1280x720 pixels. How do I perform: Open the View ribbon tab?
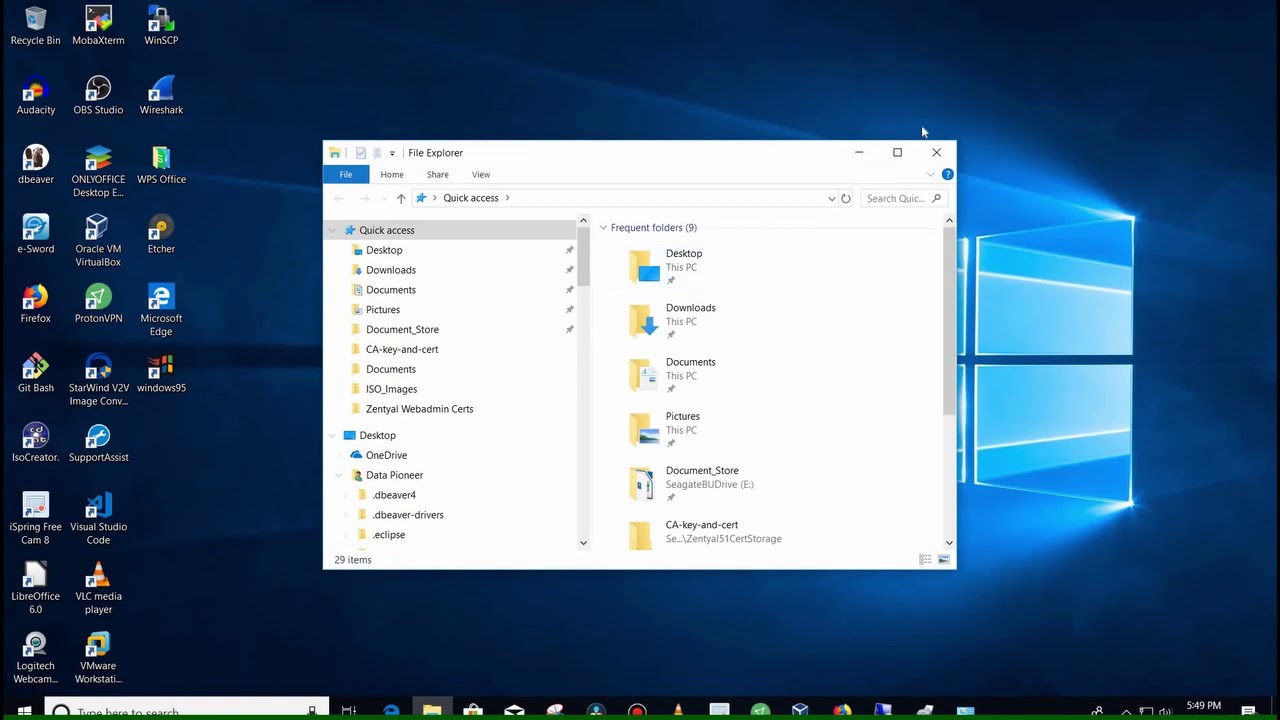pos(481,174)
